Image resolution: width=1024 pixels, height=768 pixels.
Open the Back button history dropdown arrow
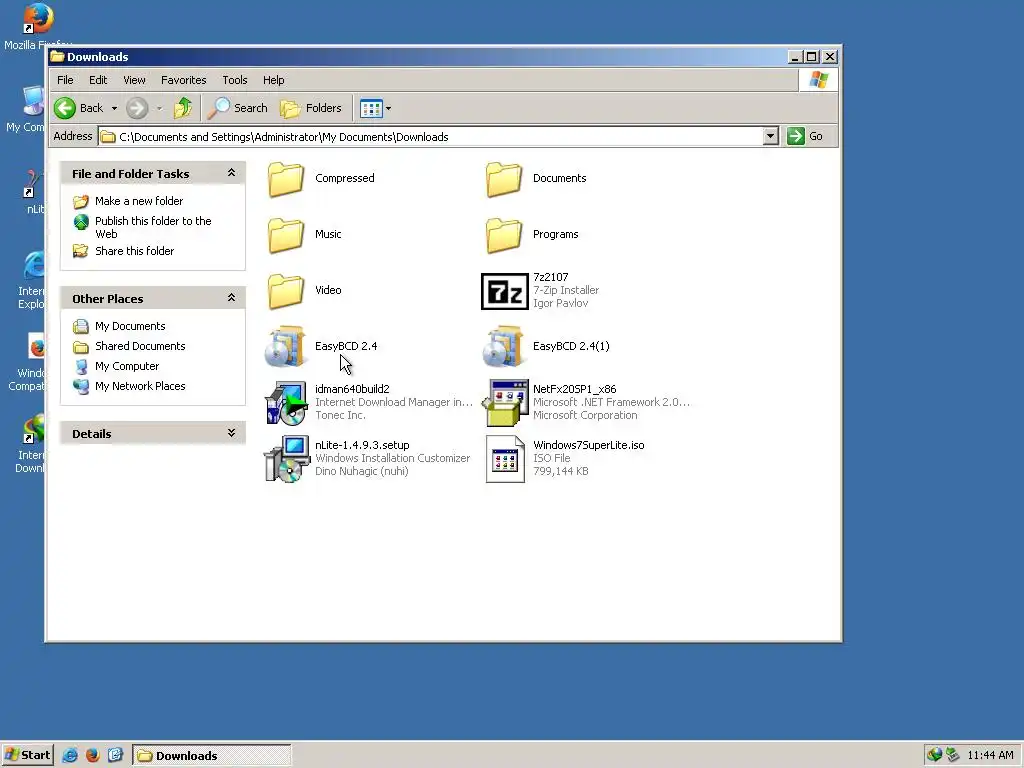point(114,108)
